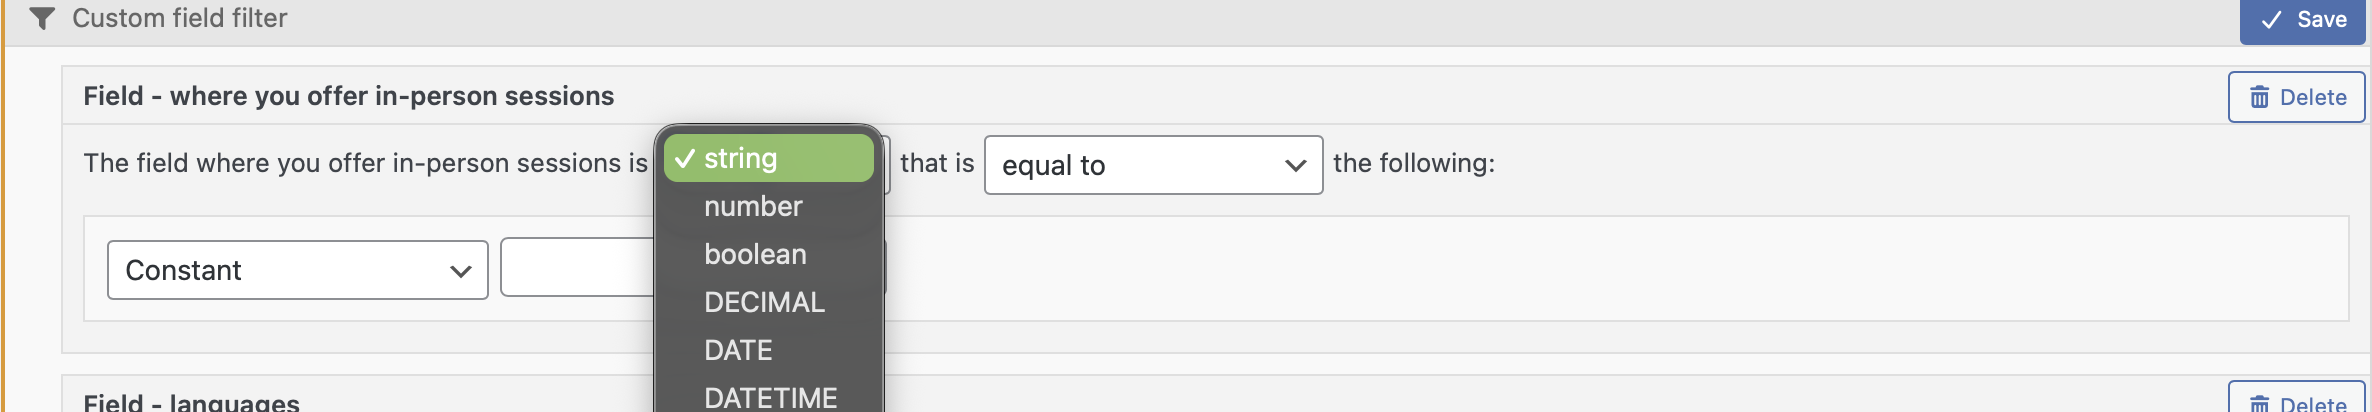Click the checkmark icon on Save
This screenshot has height=412, width=2372.
(x=2271, y=20)
